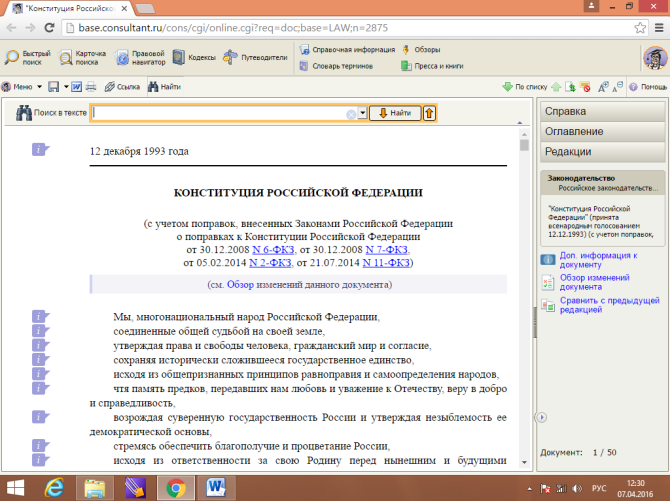Open the Редакции tab

[x=602, y=151]
